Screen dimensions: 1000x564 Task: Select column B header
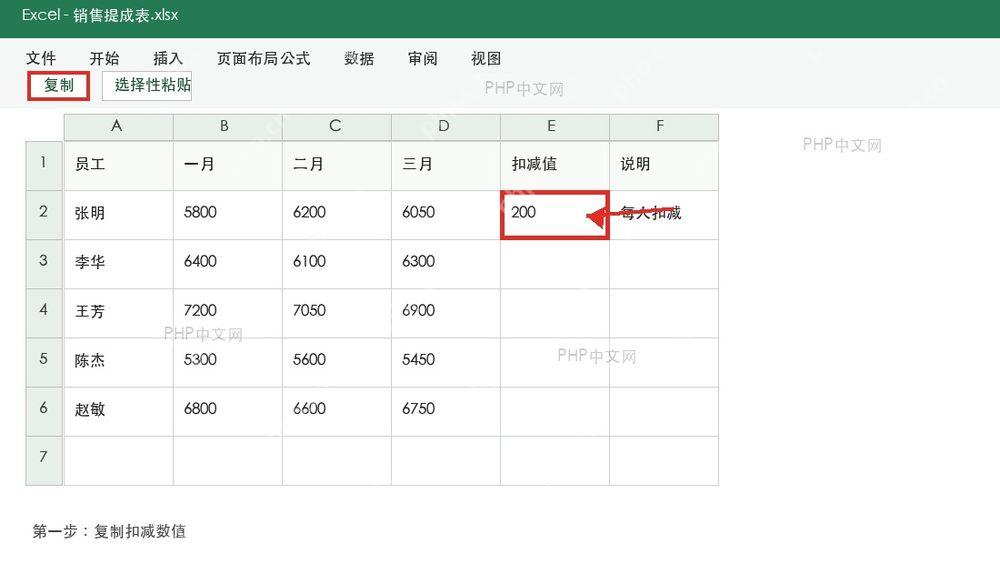coord(227,127)
